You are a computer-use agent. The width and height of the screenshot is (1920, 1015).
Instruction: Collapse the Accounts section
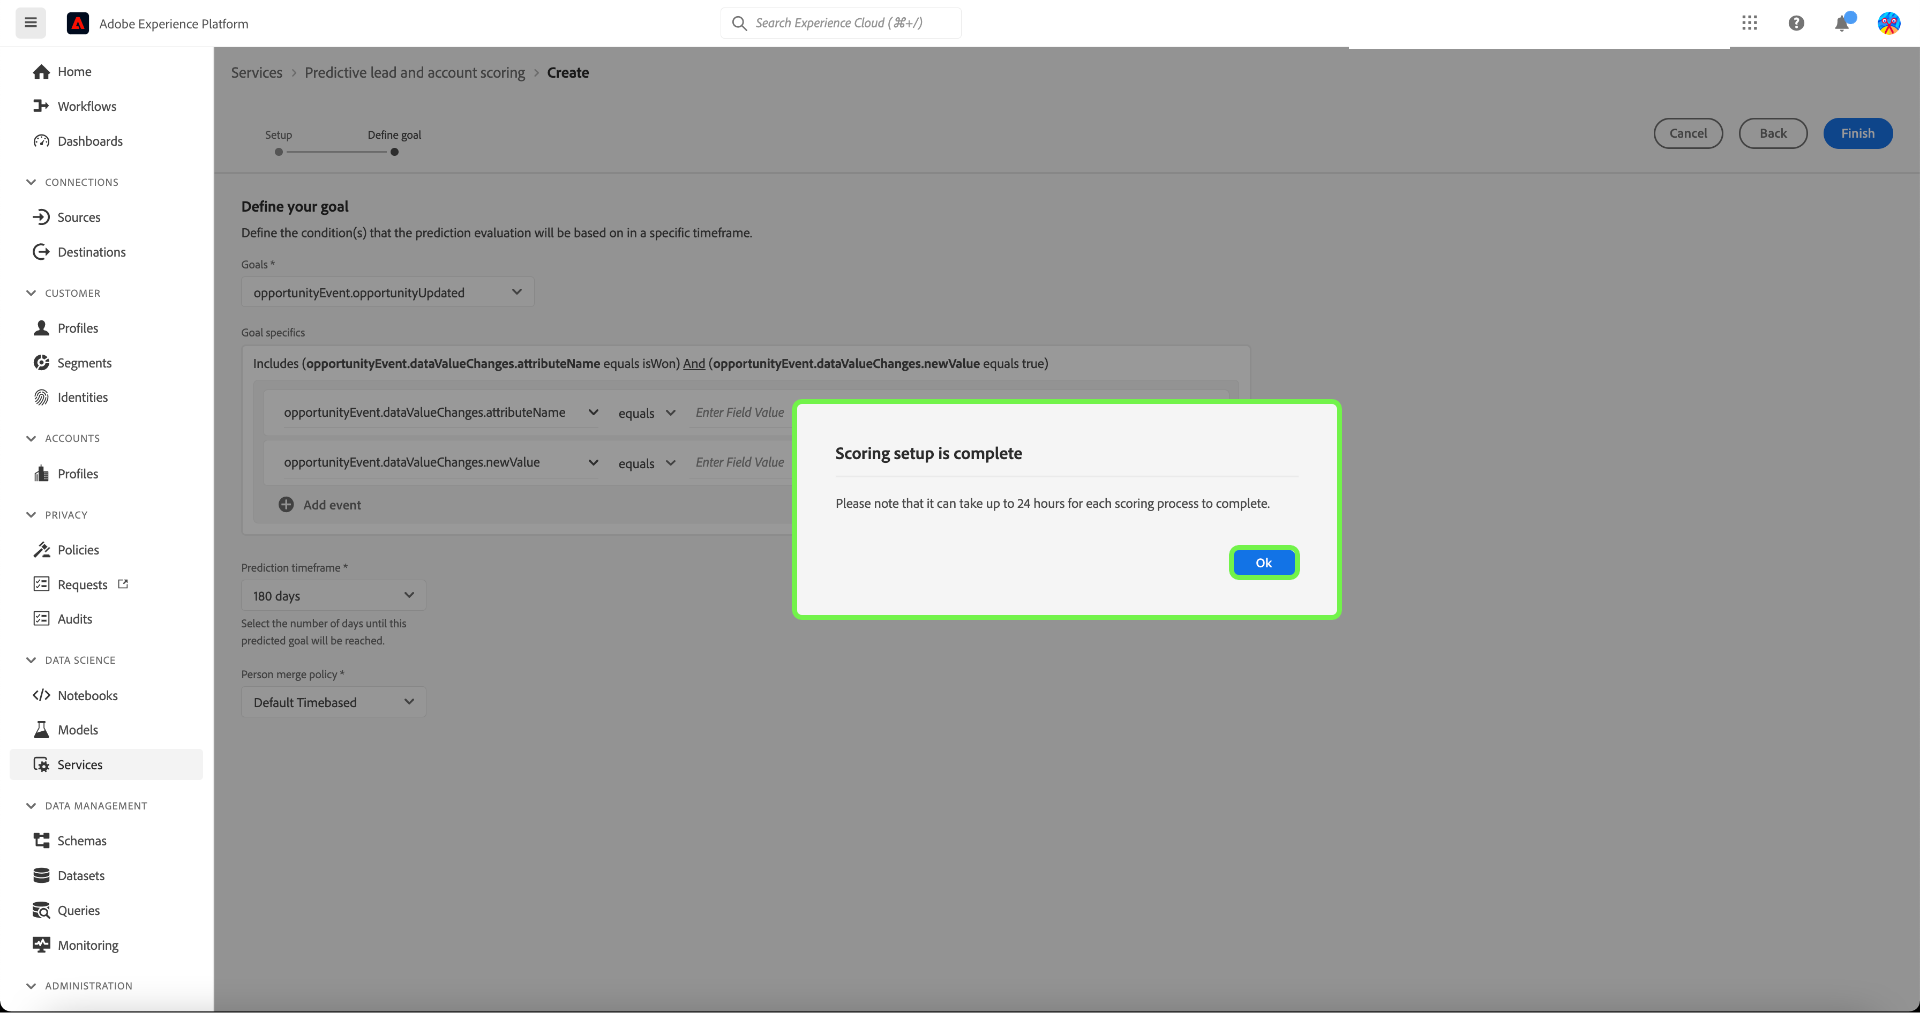coord(31,438)
